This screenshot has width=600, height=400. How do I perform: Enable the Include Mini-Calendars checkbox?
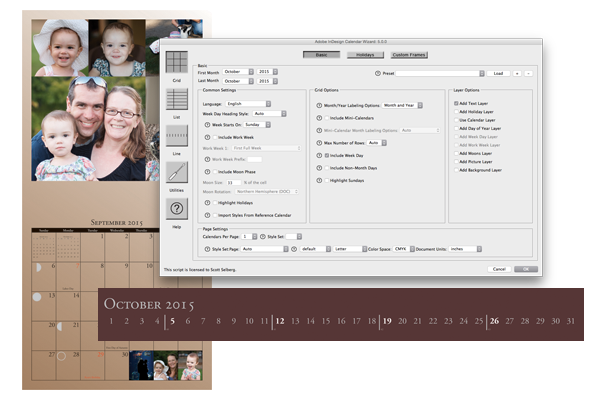coord(327,118)
